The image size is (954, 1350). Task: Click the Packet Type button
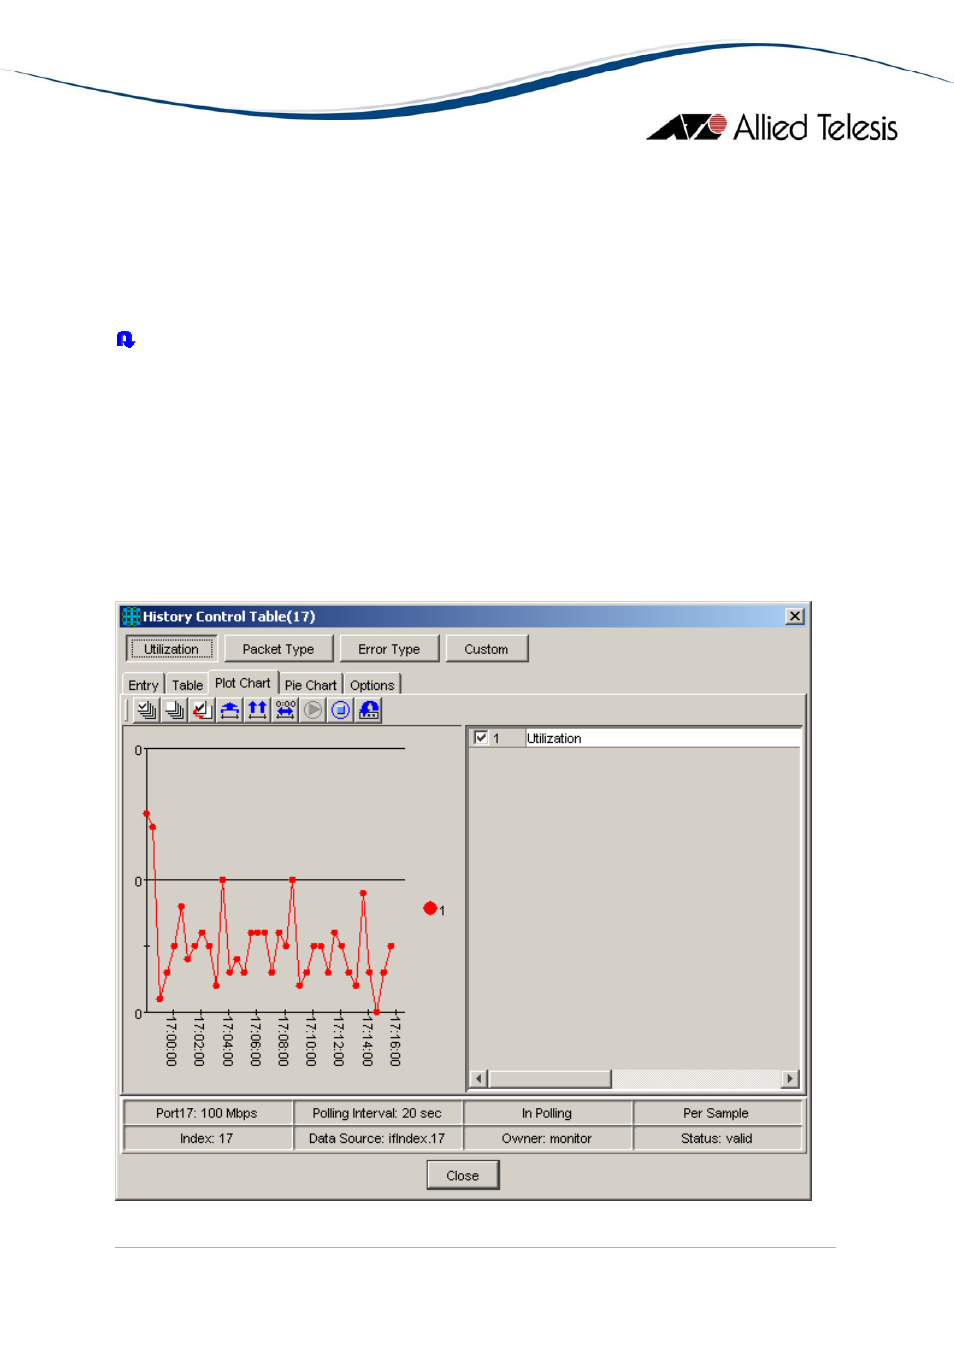pos(278,649)
